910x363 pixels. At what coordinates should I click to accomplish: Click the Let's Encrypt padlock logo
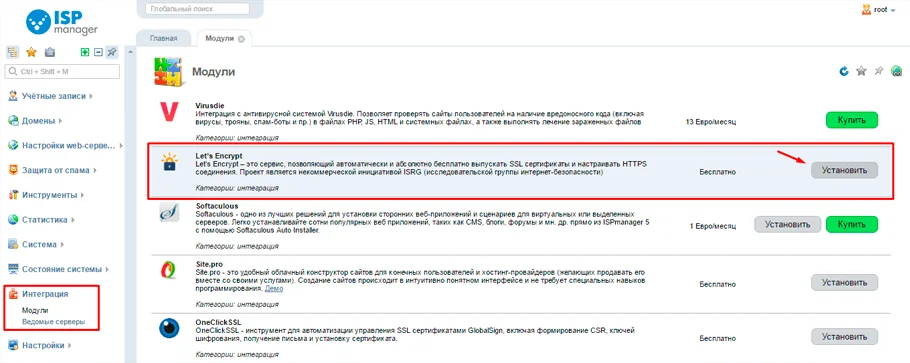(169, 163)
